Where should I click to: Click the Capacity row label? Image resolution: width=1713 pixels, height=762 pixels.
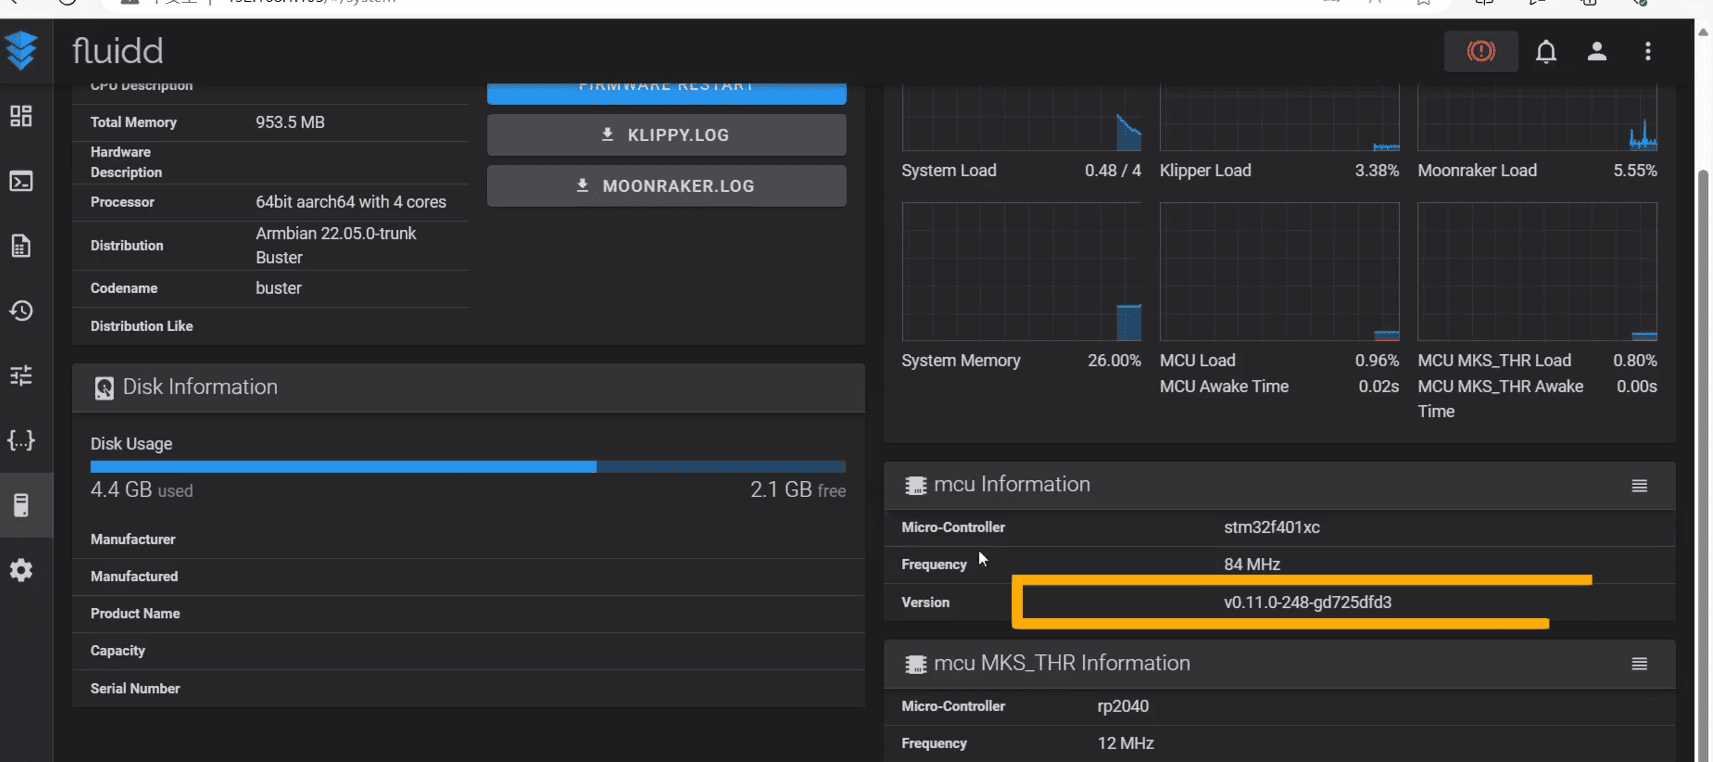(x=117, y=650)
